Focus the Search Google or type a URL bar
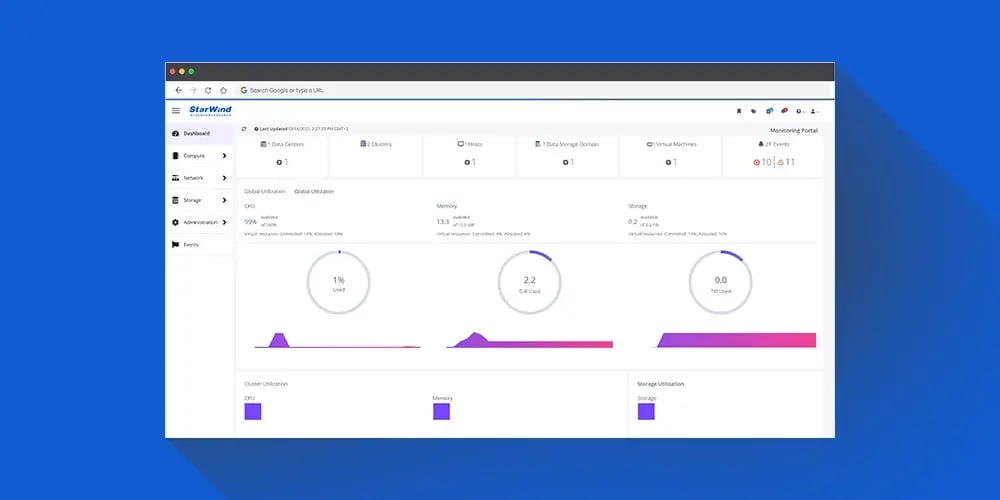This screenshot has width=1000, height=500. point(533,91)
